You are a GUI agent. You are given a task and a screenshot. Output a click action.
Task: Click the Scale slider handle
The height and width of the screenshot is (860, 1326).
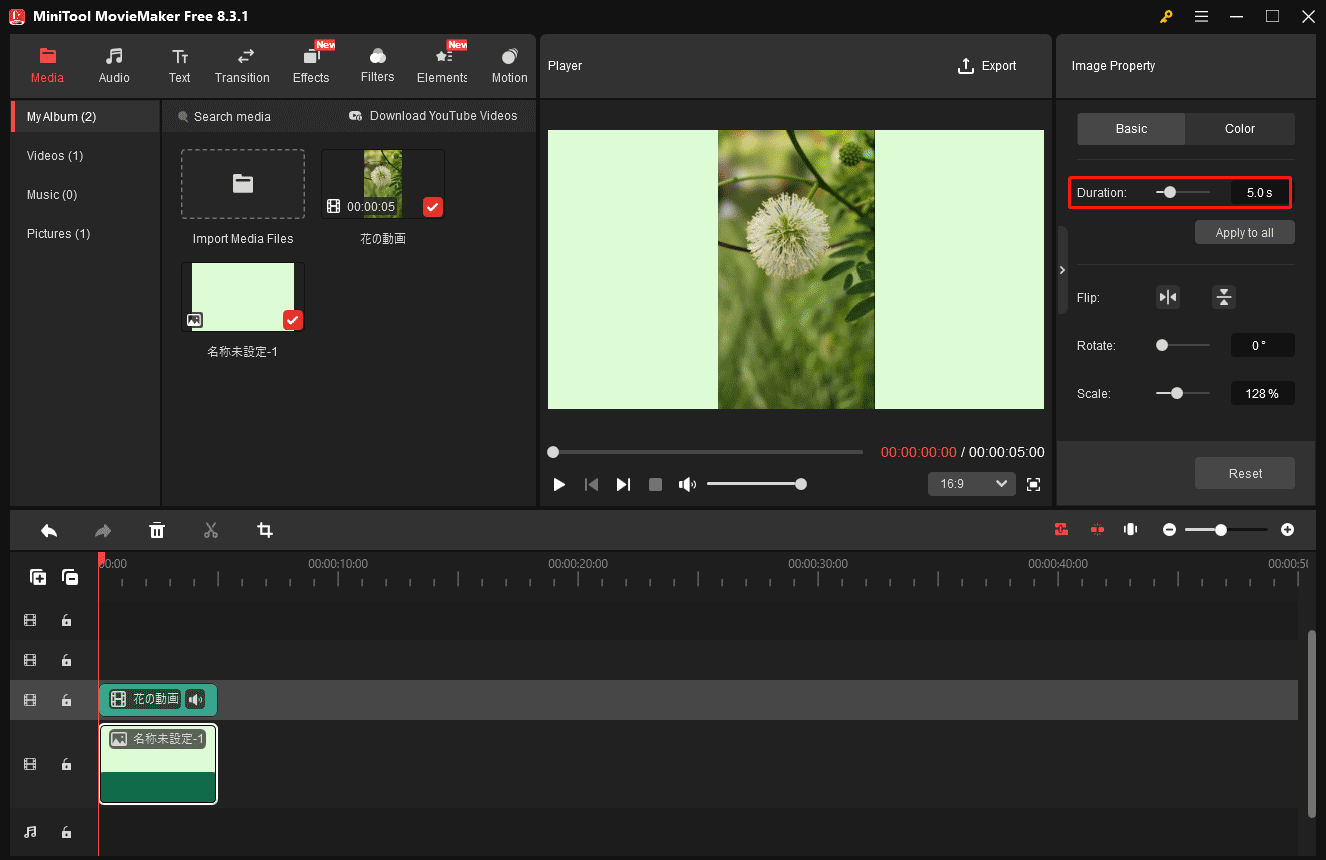[x=1177, y=394]
